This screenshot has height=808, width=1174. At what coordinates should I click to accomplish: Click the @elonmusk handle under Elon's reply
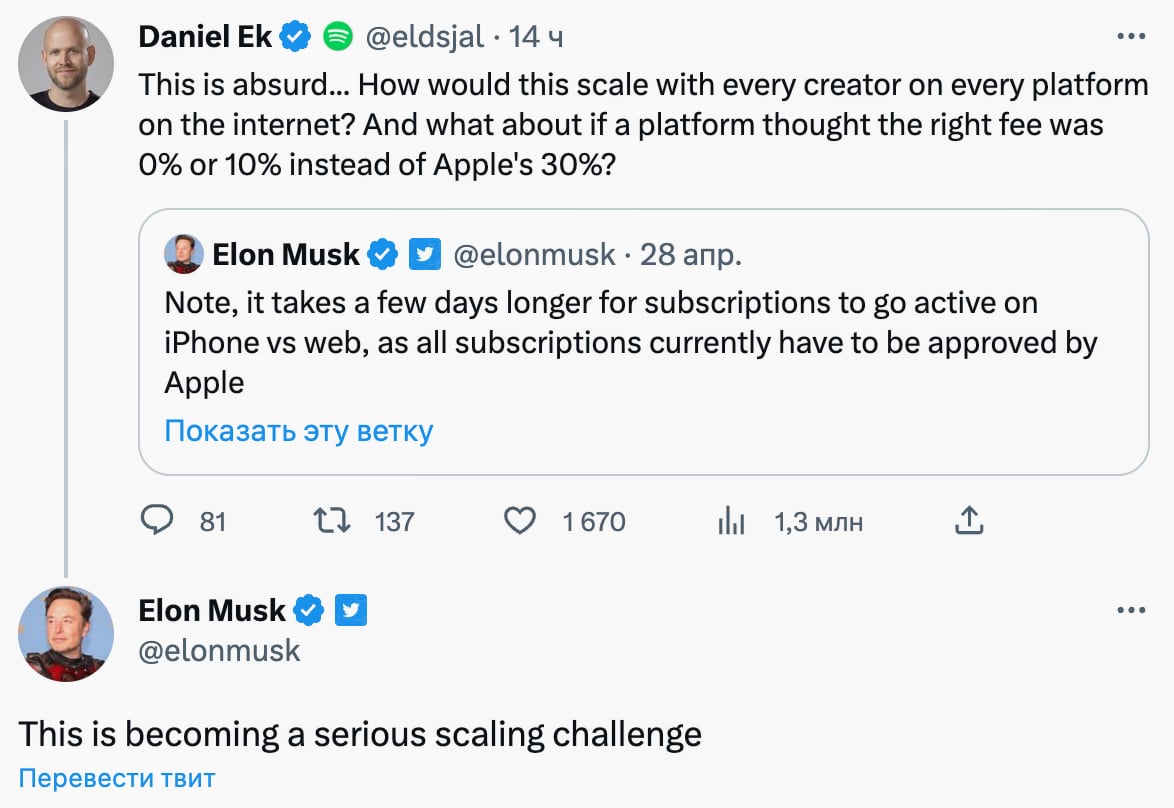[x=219, y=650]
